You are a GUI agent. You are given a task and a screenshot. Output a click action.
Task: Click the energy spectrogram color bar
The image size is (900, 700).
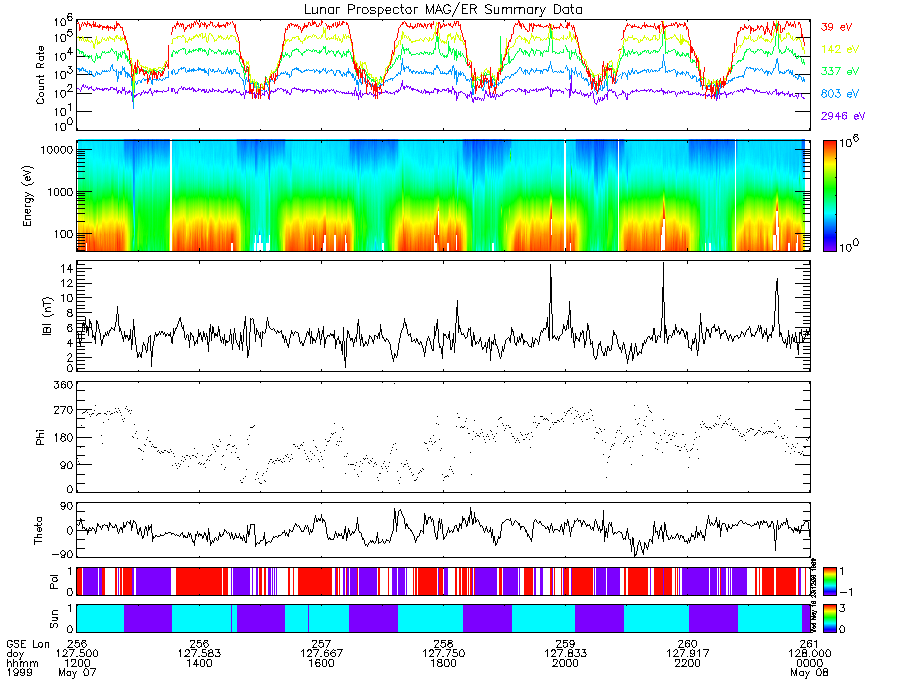coord(829,196)
